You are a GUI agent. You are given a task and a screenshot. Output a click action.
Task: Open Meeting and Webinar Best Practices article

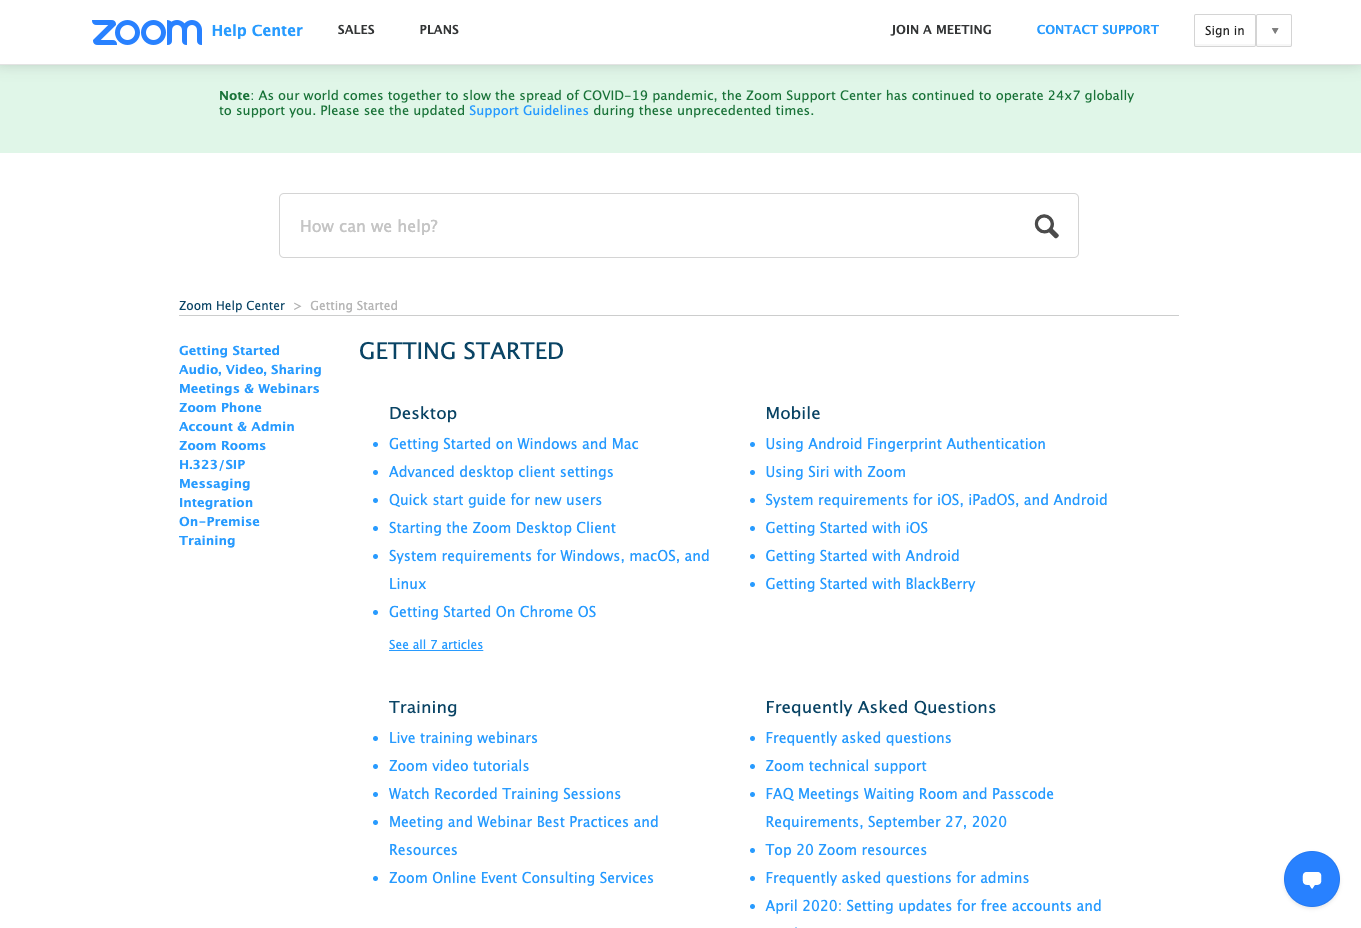coord(524,836)
